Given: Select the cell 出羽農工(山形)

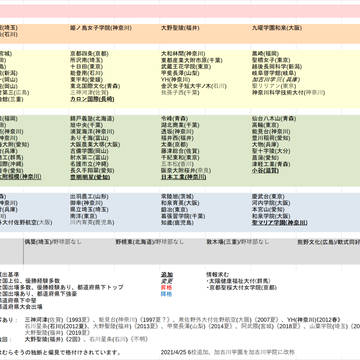Looking at the screenshot, I should (x=89, y=197).
